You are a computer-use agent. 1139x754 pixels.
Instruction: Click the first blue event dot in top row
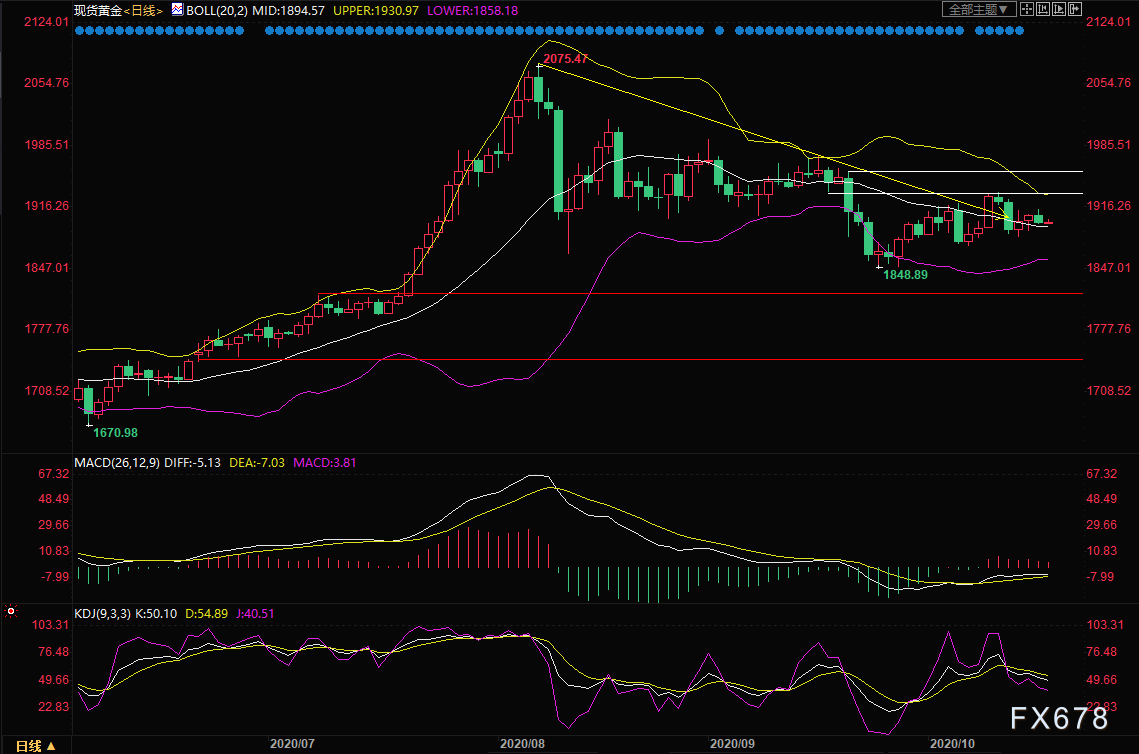tap(81, 31)
